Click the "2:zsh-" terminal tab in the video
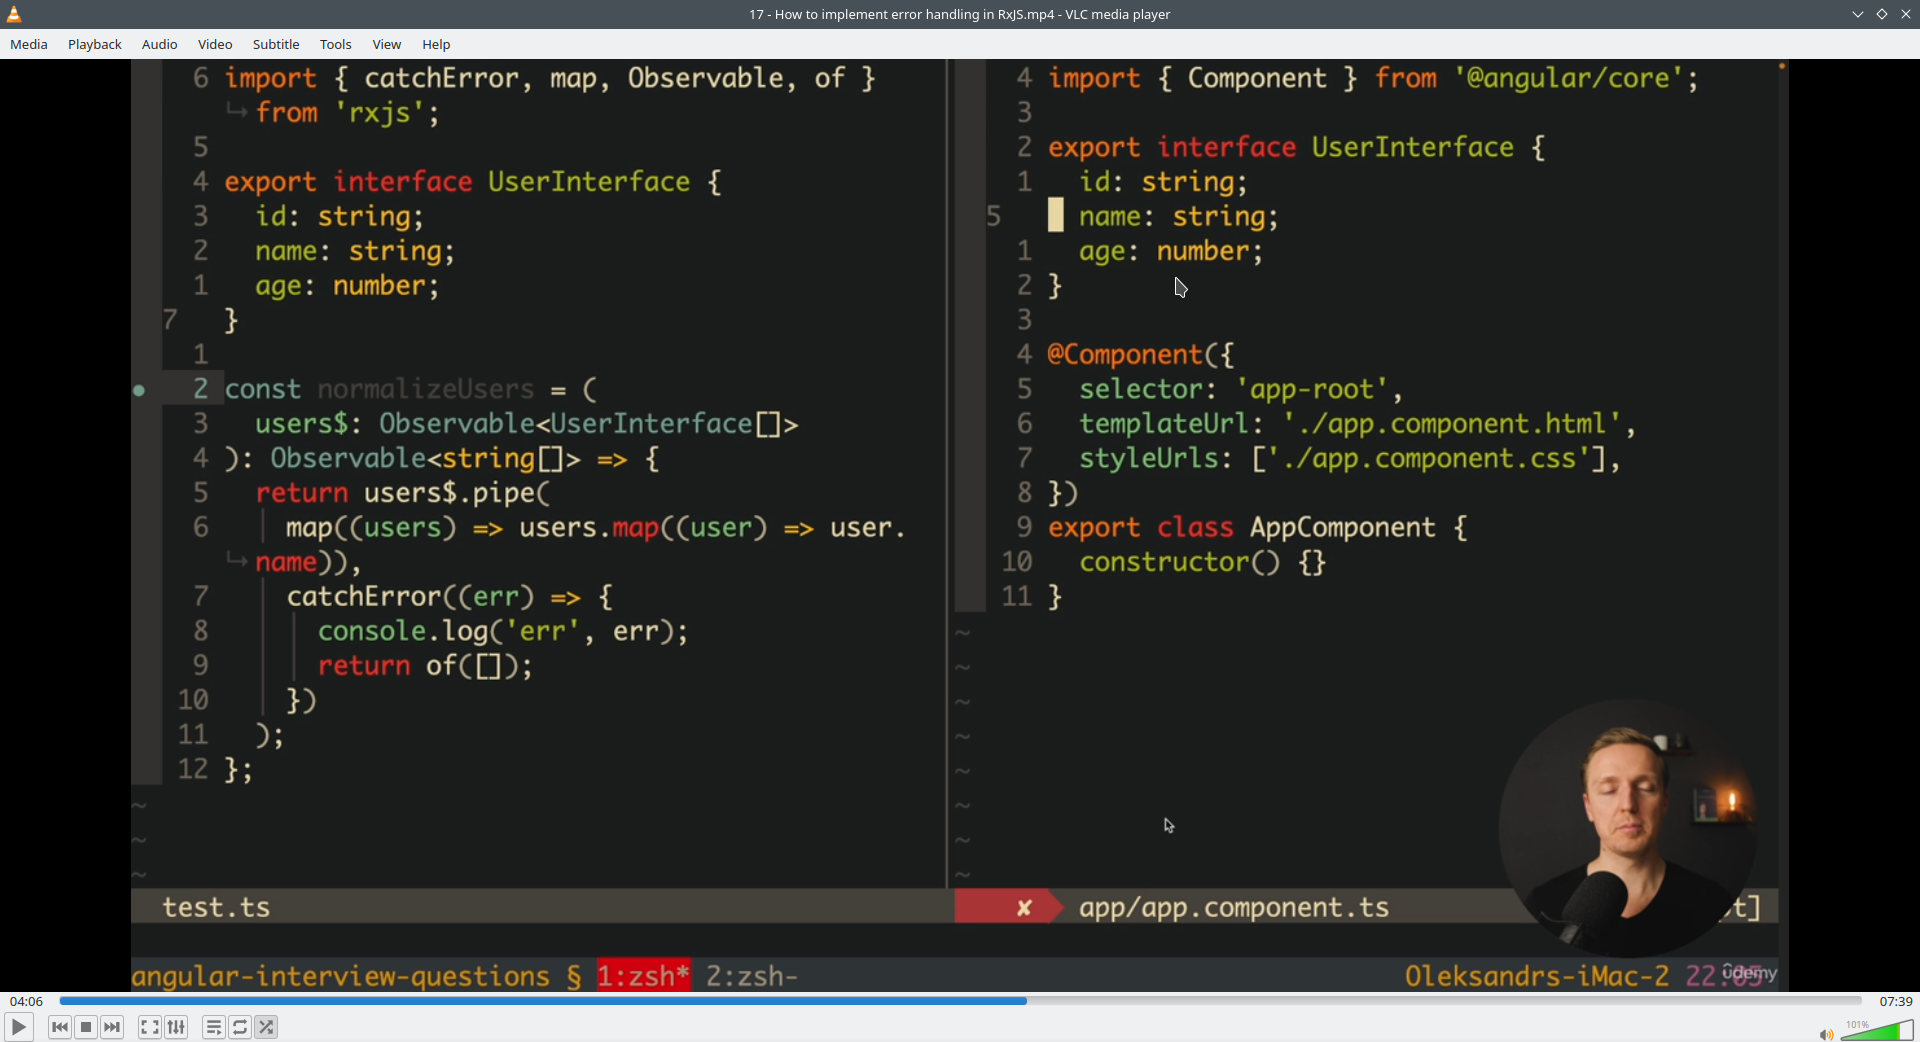 [752, 975]
